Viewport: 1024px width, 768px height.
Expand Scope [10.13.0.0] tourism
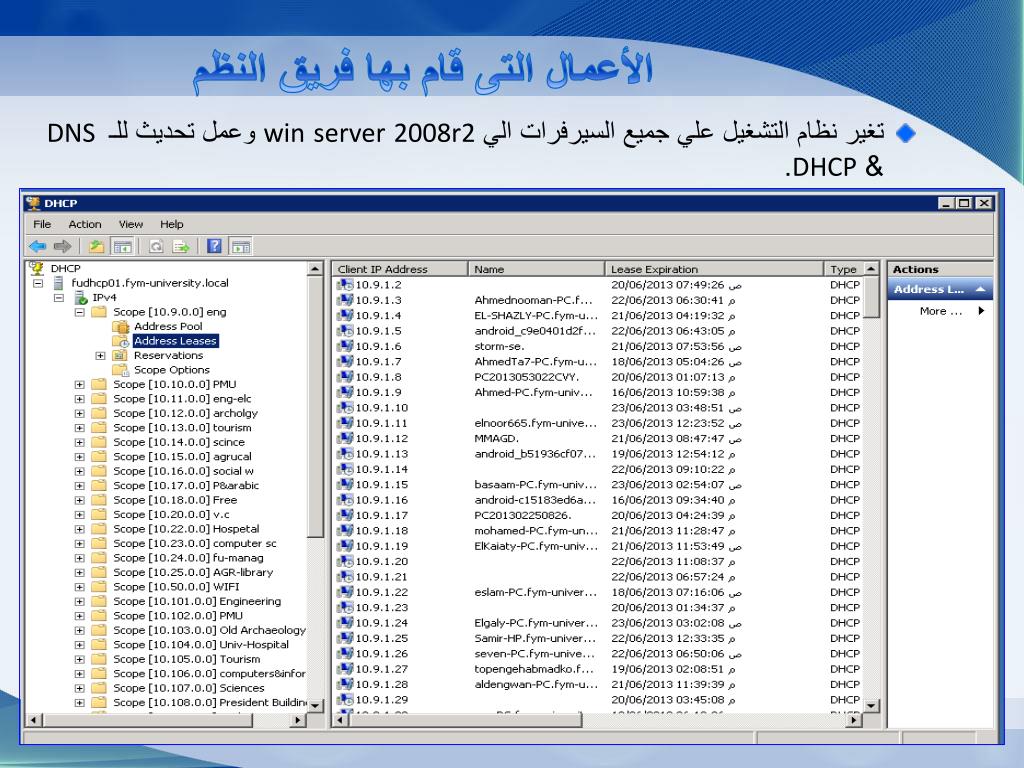[x=79, y=428]
